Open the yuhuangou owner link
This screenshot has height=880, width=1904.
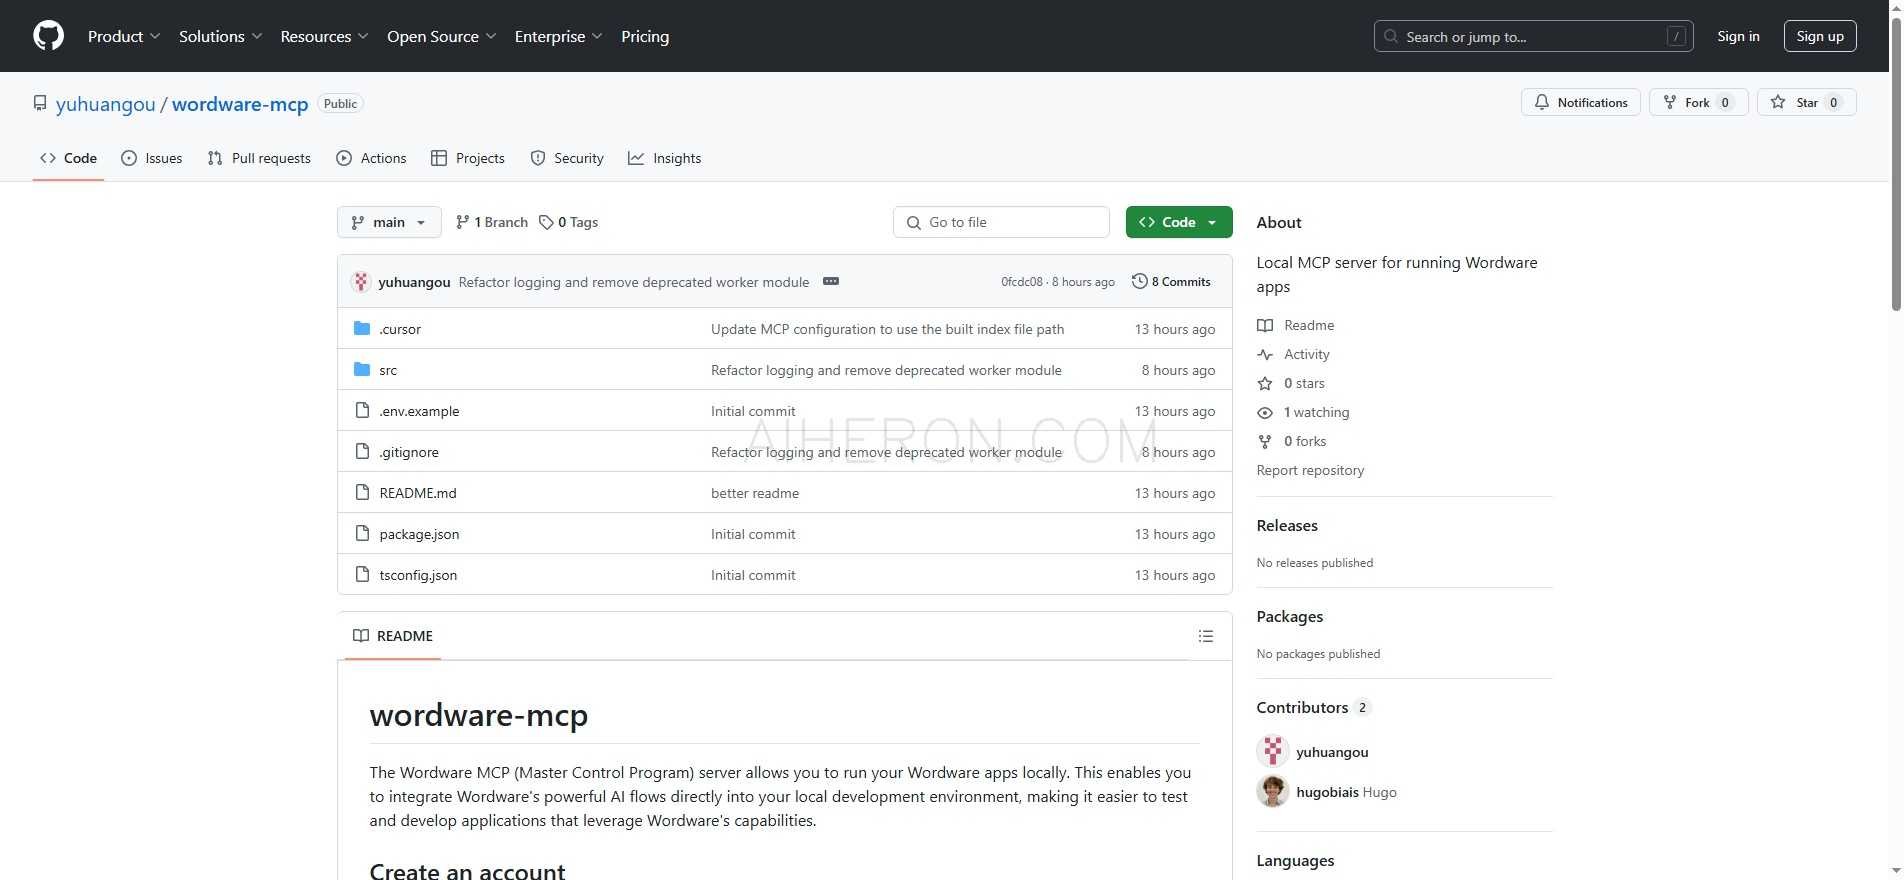105,104
